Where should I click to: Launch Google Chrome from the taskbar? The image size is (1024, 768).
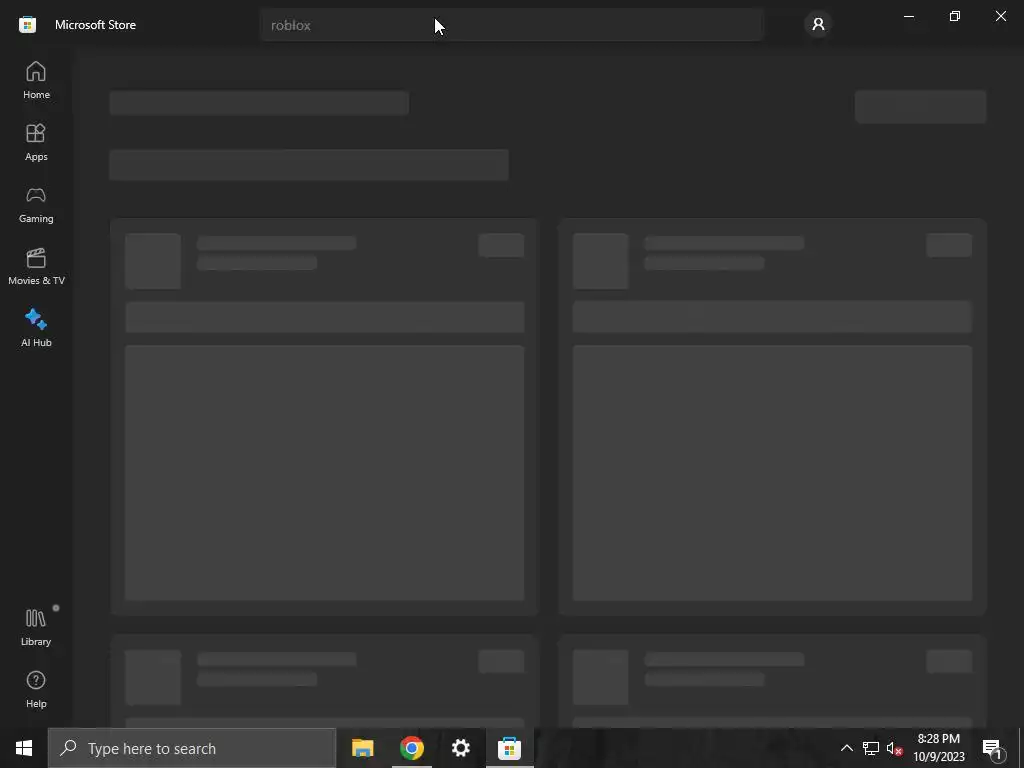tap(411, 748)
